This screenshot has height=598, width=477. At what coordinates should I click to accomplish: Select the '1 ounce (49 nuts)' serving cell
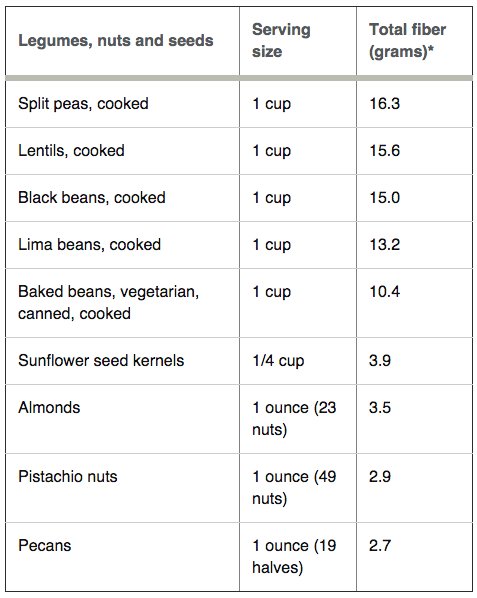point(294,488)
